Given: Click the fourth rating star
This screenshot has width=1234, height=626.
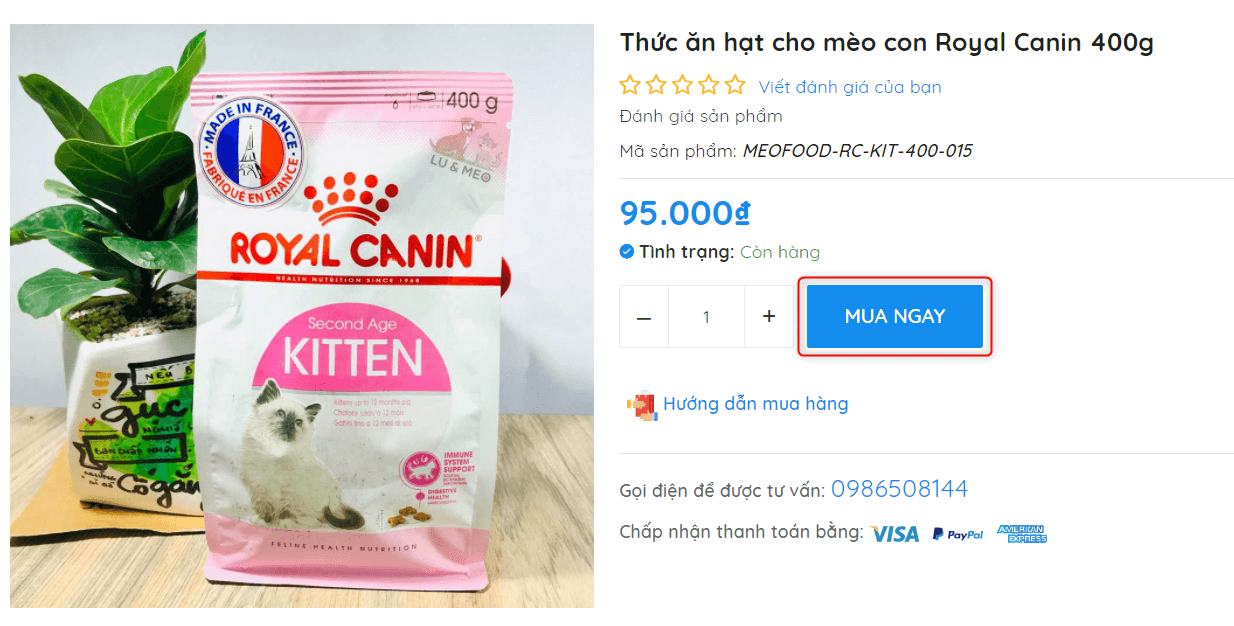Looking at the screenshot, I should tap(708, 85).
